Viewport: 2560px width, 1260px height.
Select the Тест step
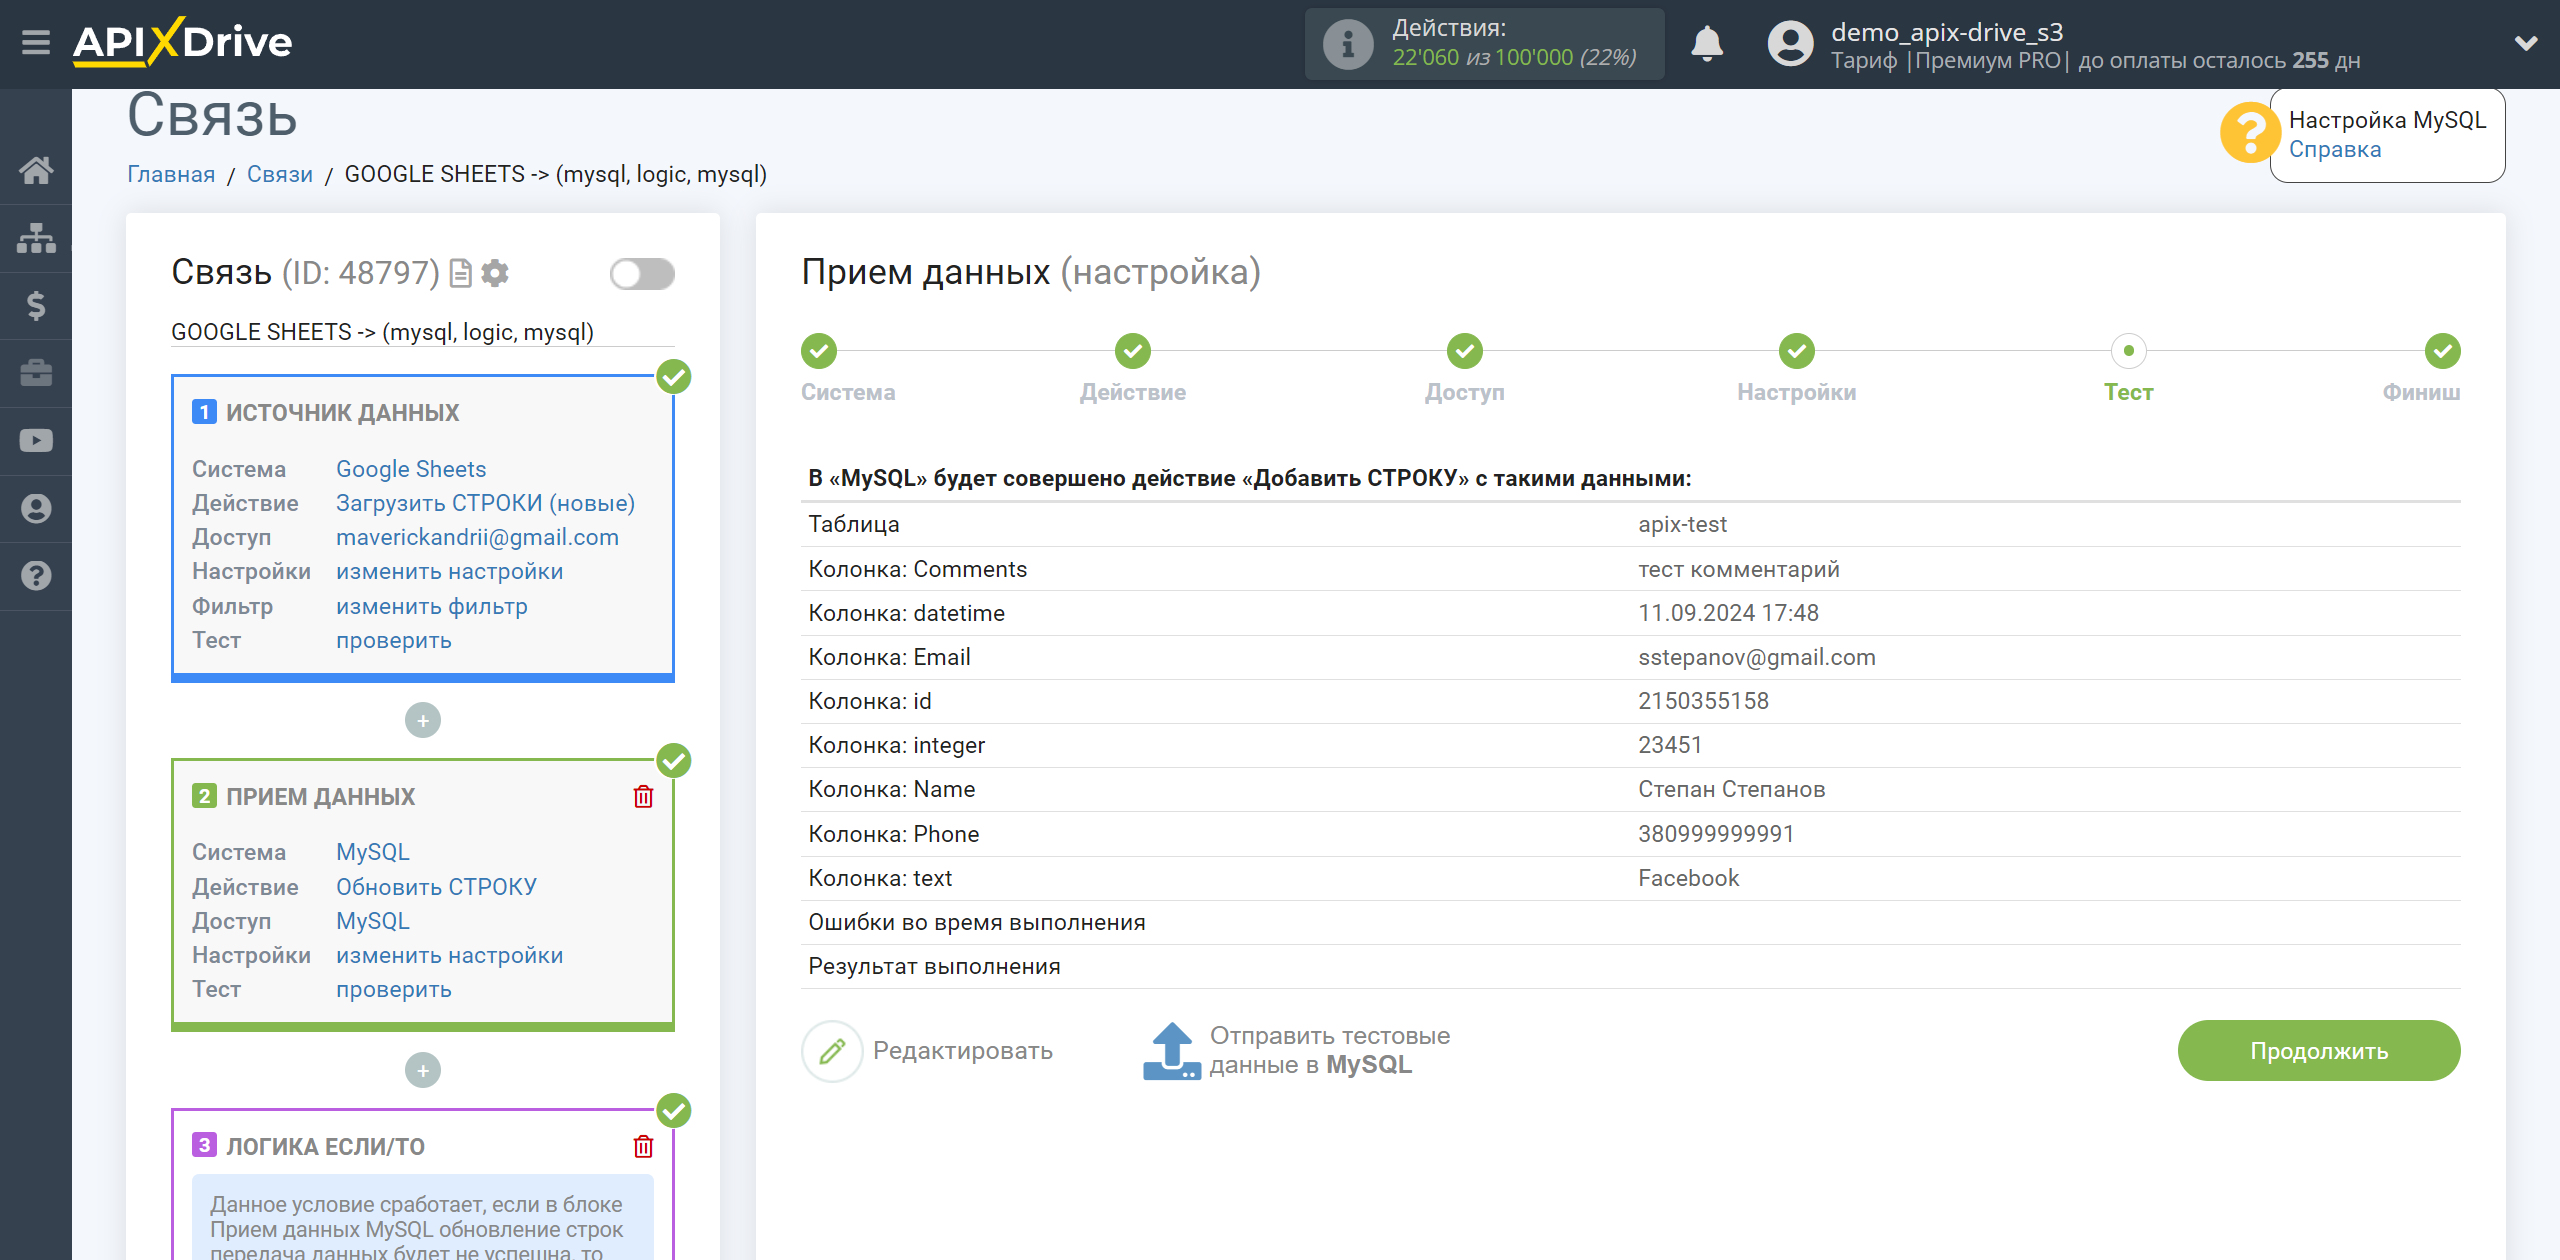coord(2129,351)
